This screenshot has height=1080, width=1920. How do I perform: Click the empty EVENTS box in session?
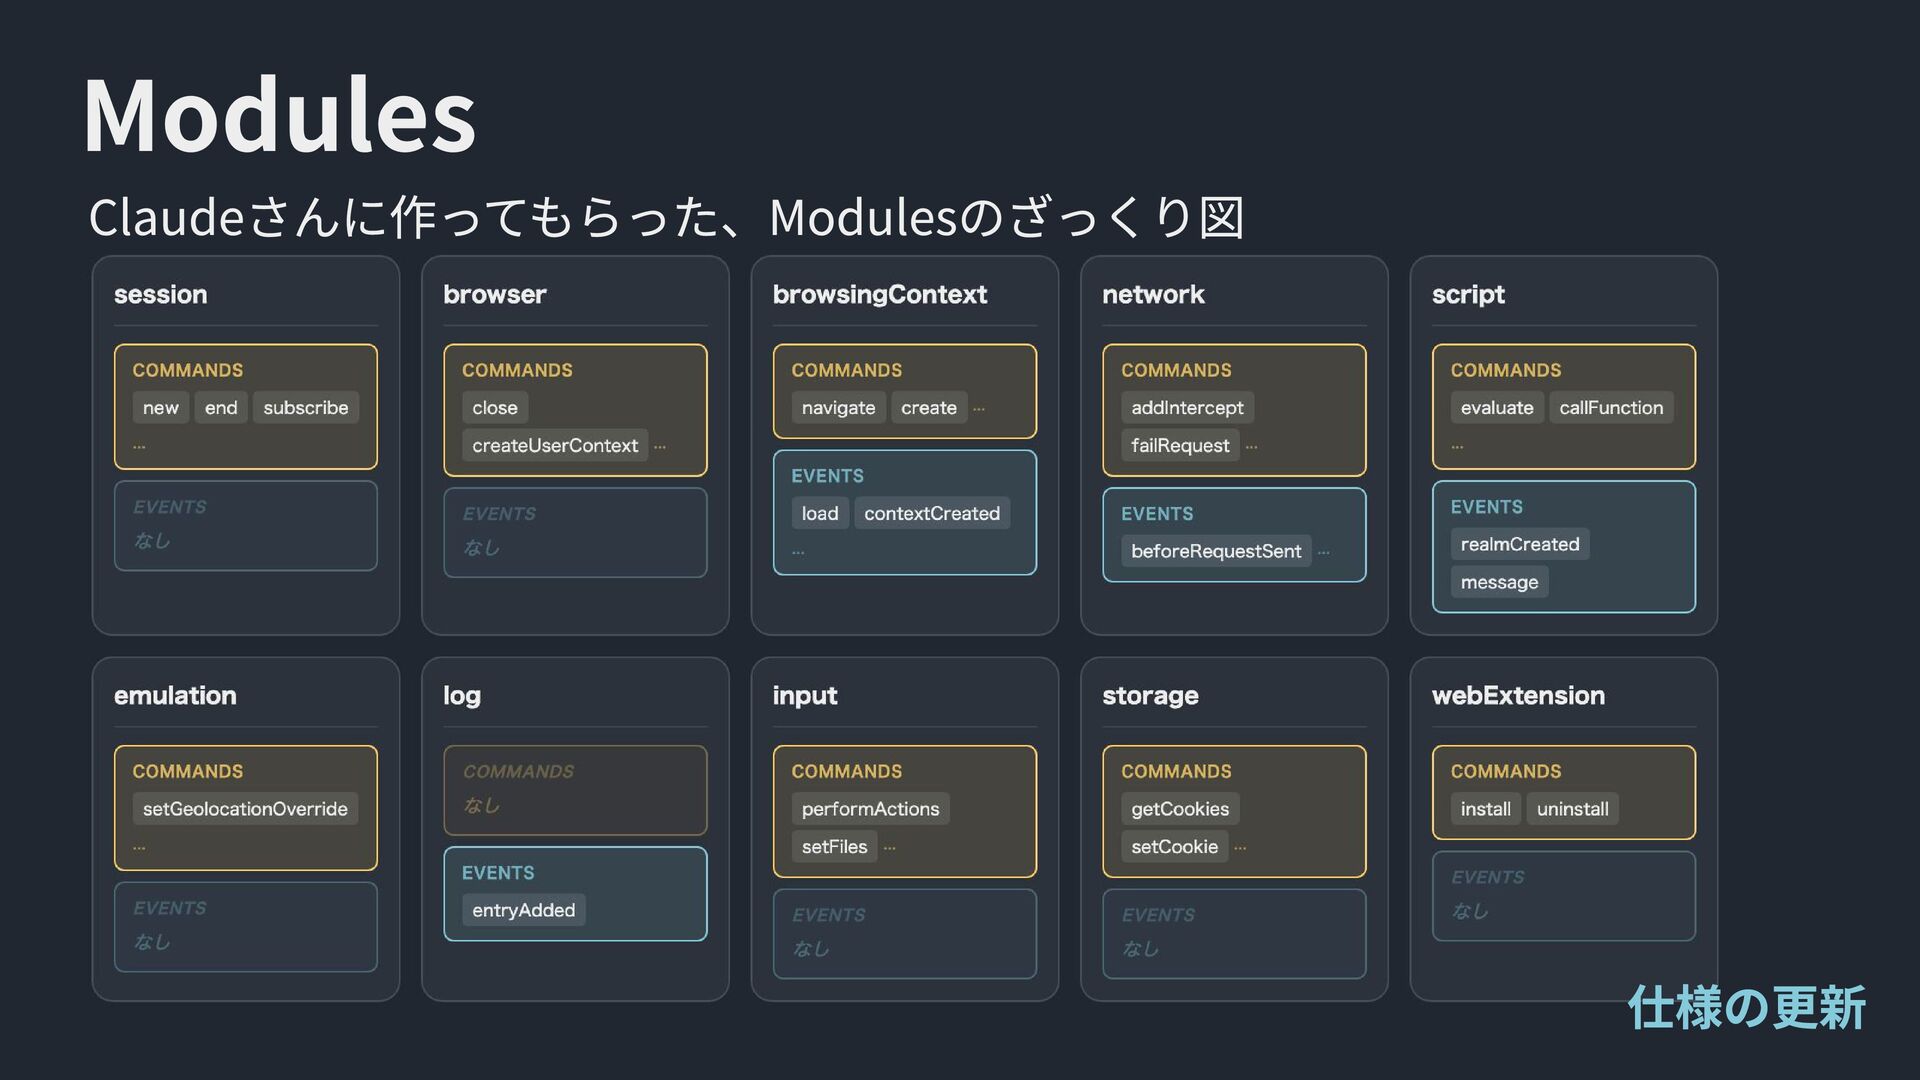(x=245, y=526)
